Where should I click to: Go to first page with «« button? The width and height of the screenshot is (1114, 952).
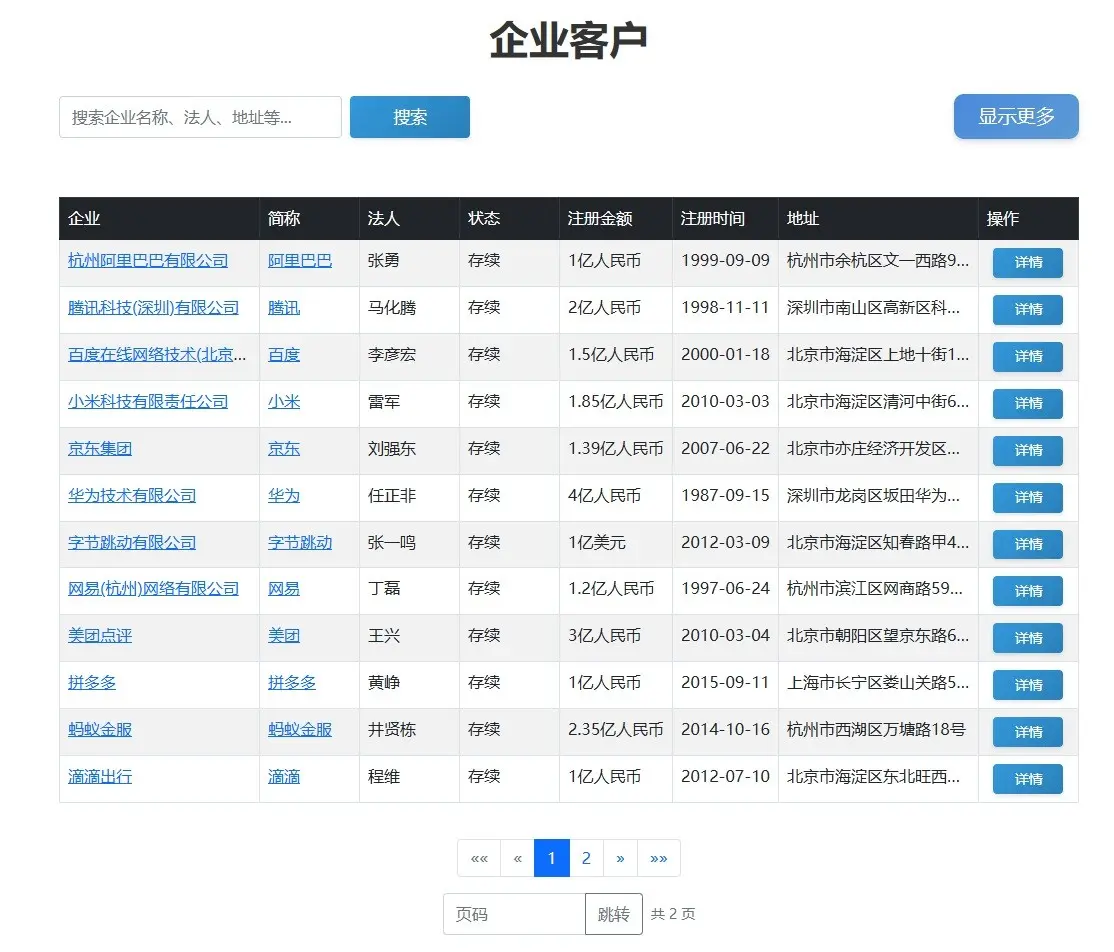(x=480, y=858)
